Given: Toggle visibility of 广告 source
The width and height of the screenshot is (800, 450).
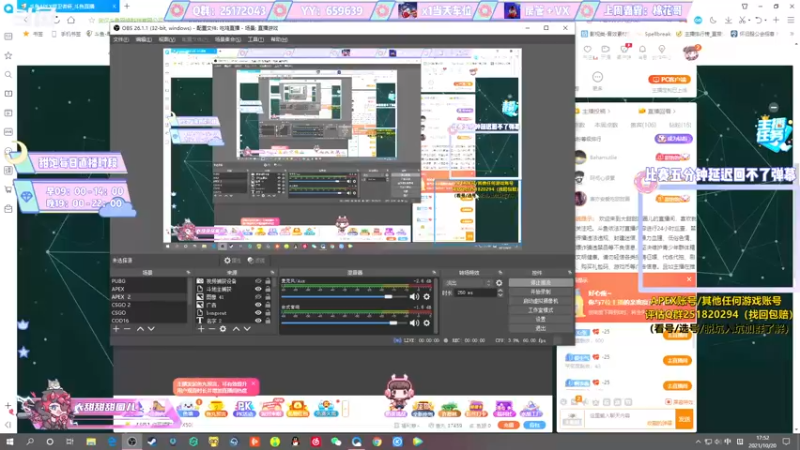Looking at the screenshot, I should 258,305.
